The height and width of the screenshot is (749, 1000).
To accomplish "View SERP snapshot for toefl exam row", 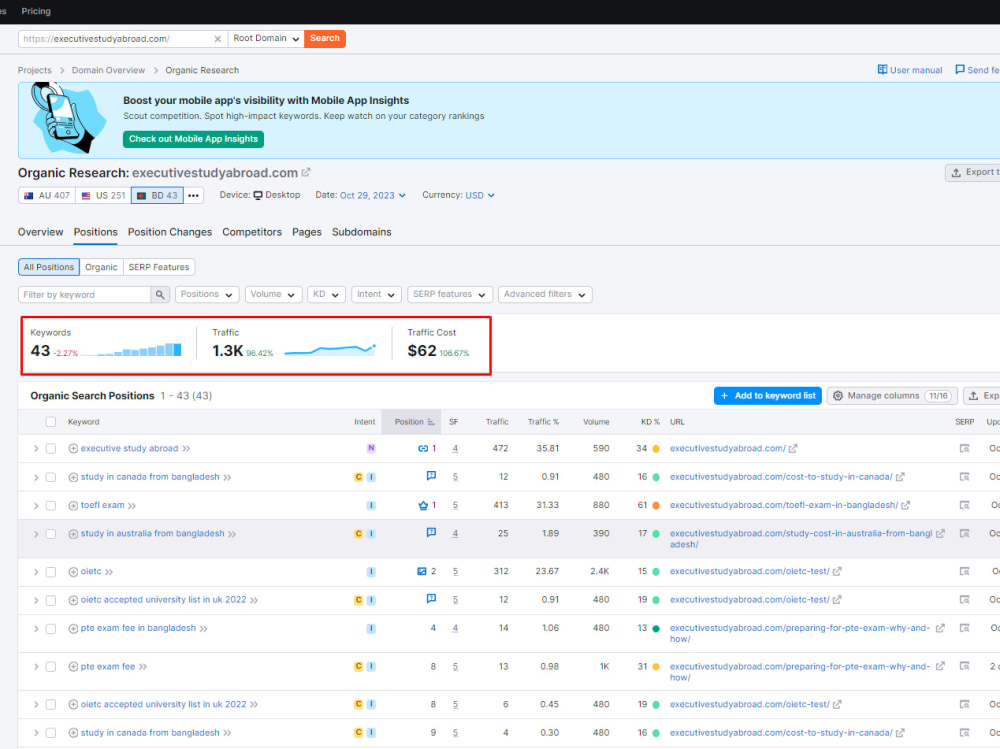I will (964, 505).
